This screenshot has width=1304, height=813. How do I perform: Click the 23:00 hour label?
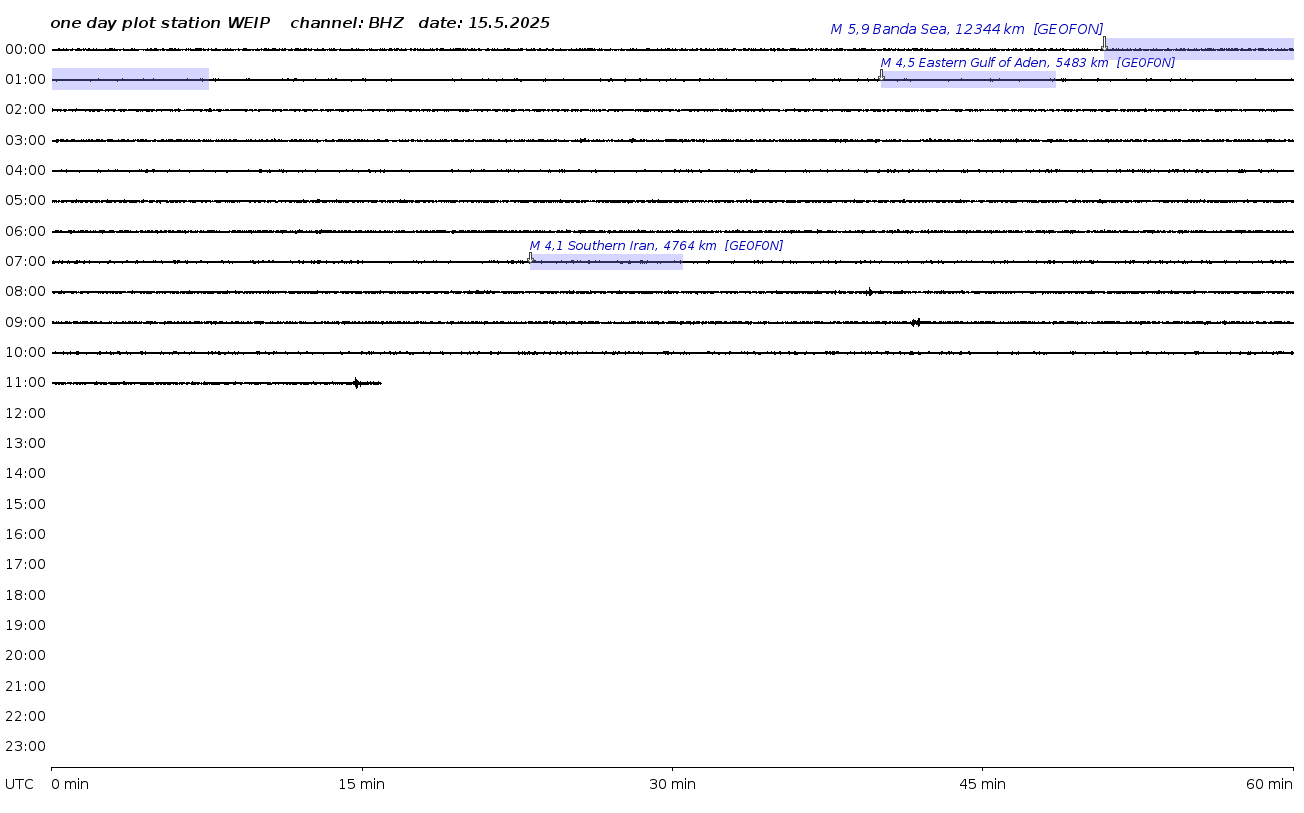click(25, 746)
